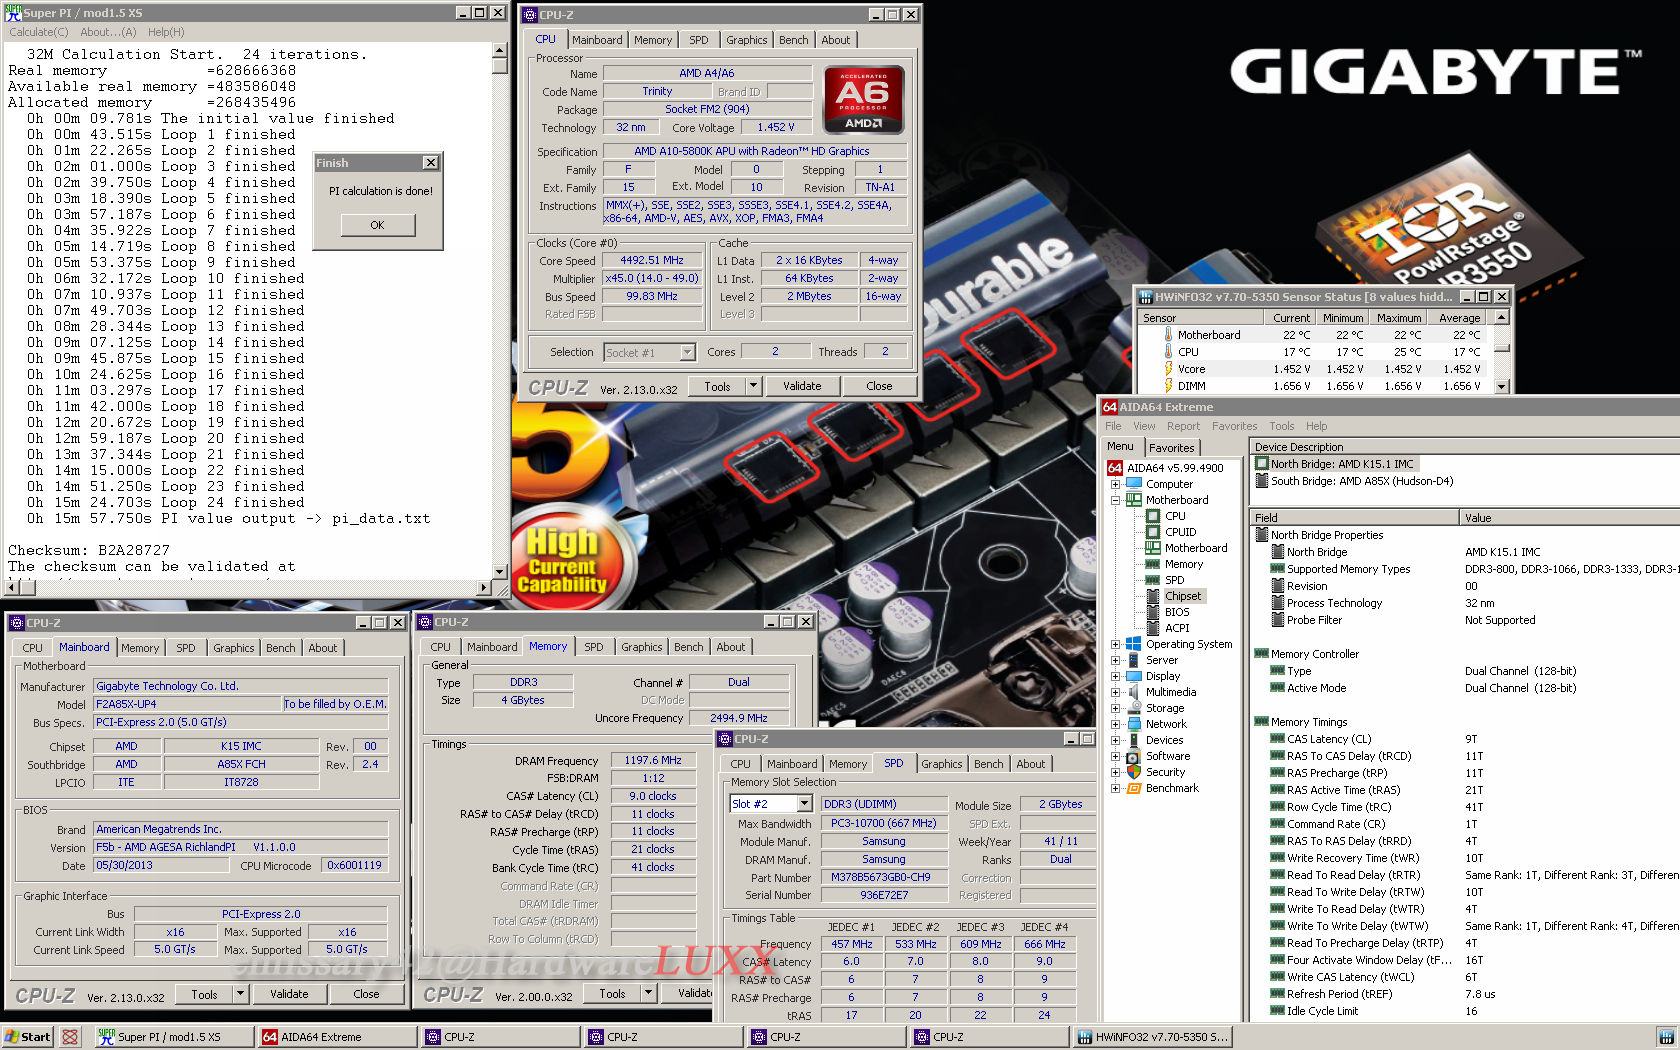Click the Security shield icon in AIDA64
This screenshot has height=1050, width=1680.
1133,772
